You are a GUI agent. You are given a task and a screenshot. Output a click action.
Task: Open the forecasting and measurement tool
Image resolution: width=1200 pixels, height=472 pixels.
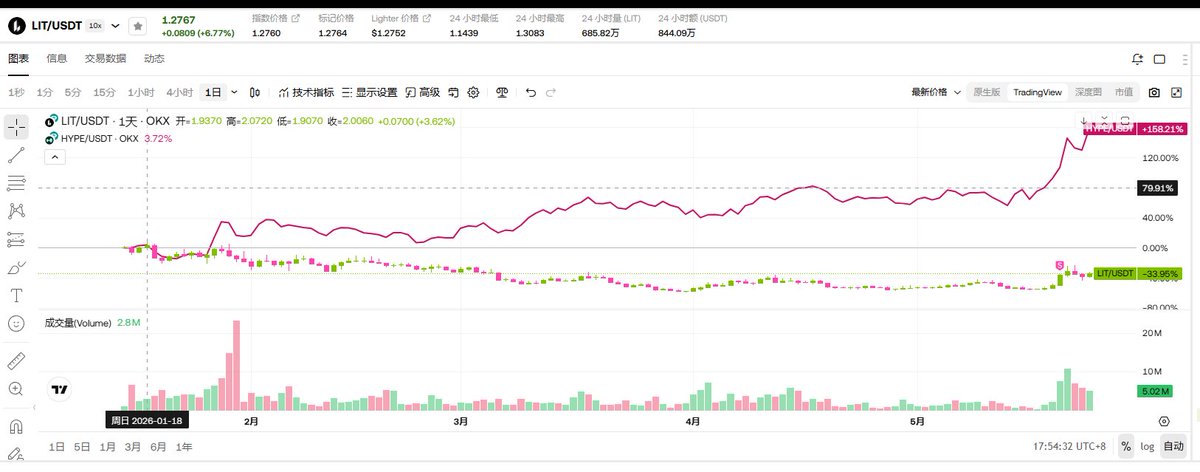pos(16,240)
